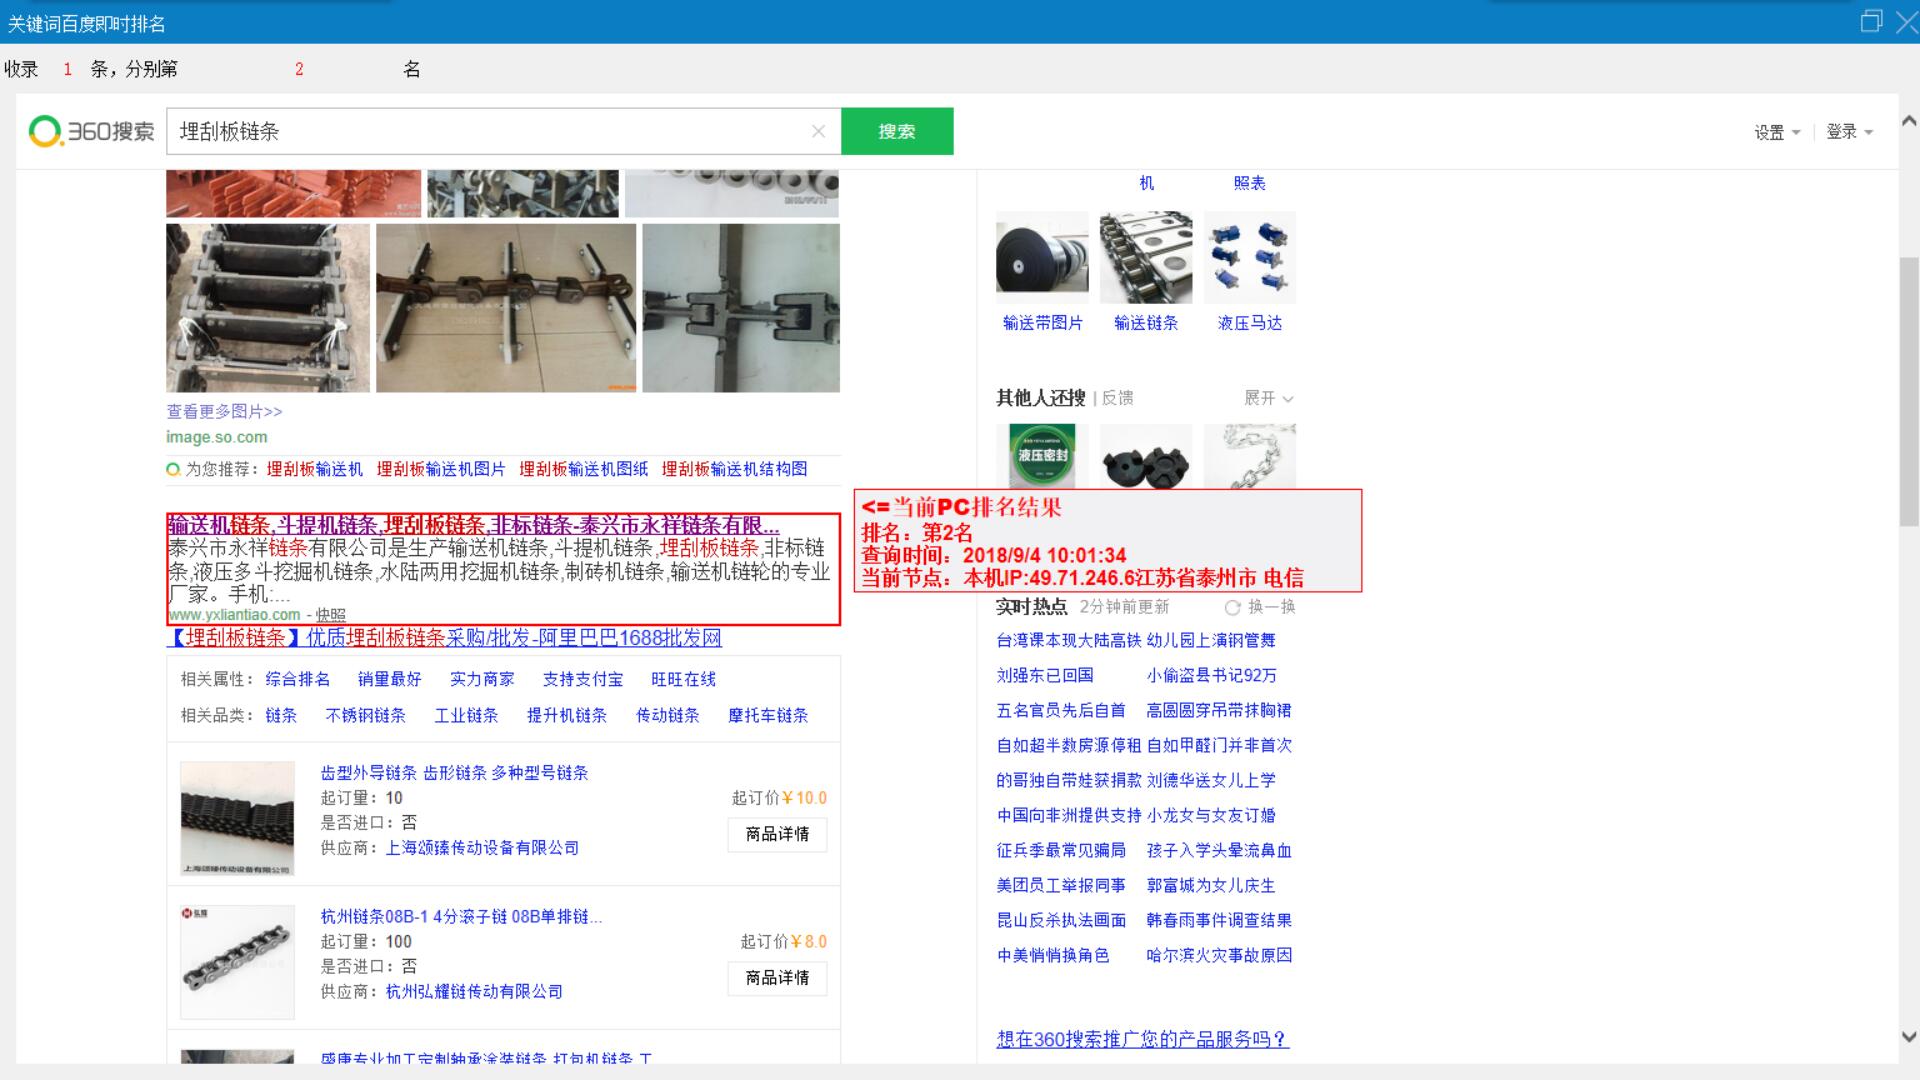Open the 设置 dropdown menu
Screen dimensions: 1920x1080
(x=1776, y=132)
